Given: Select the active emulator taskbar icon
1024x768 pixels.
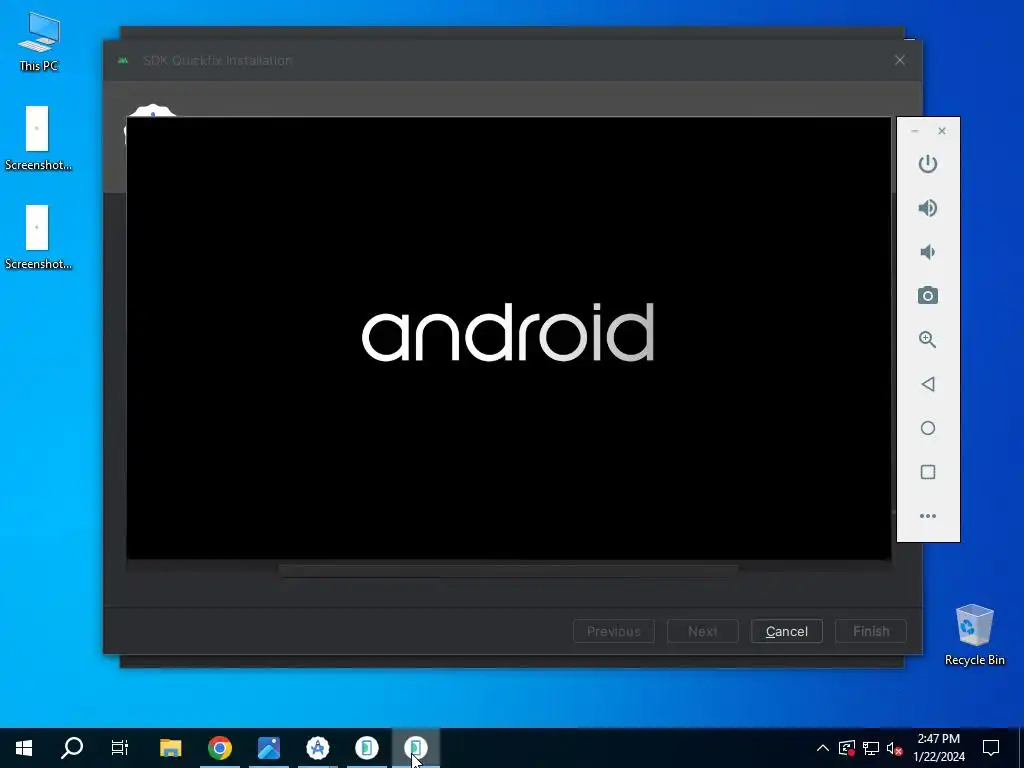Looking at the screenshot, I should 415,748.
